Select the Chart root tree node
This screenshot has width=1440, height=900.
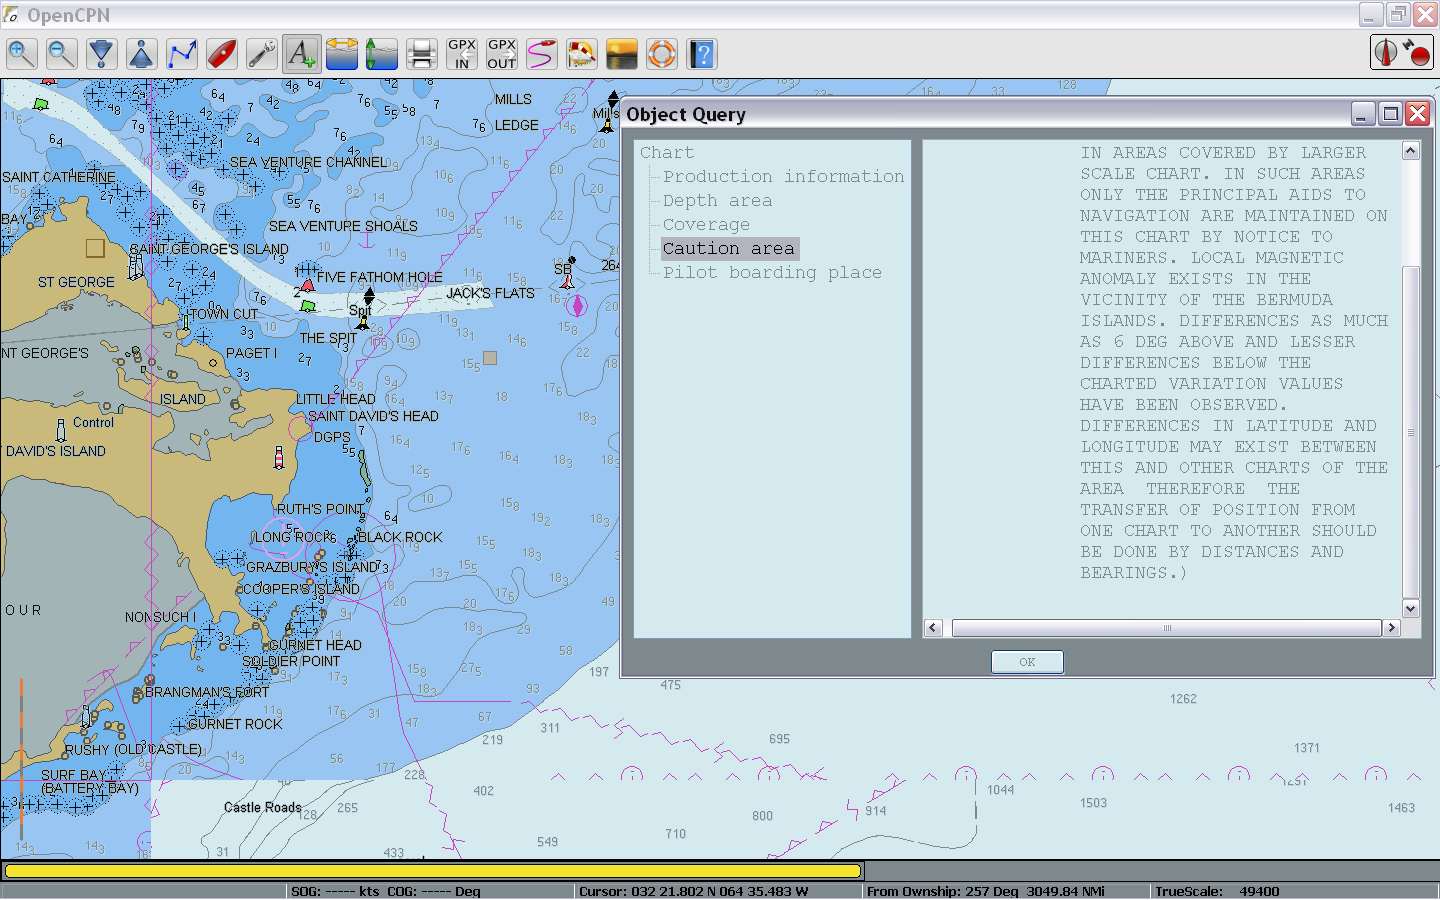[x=667, y=153]
